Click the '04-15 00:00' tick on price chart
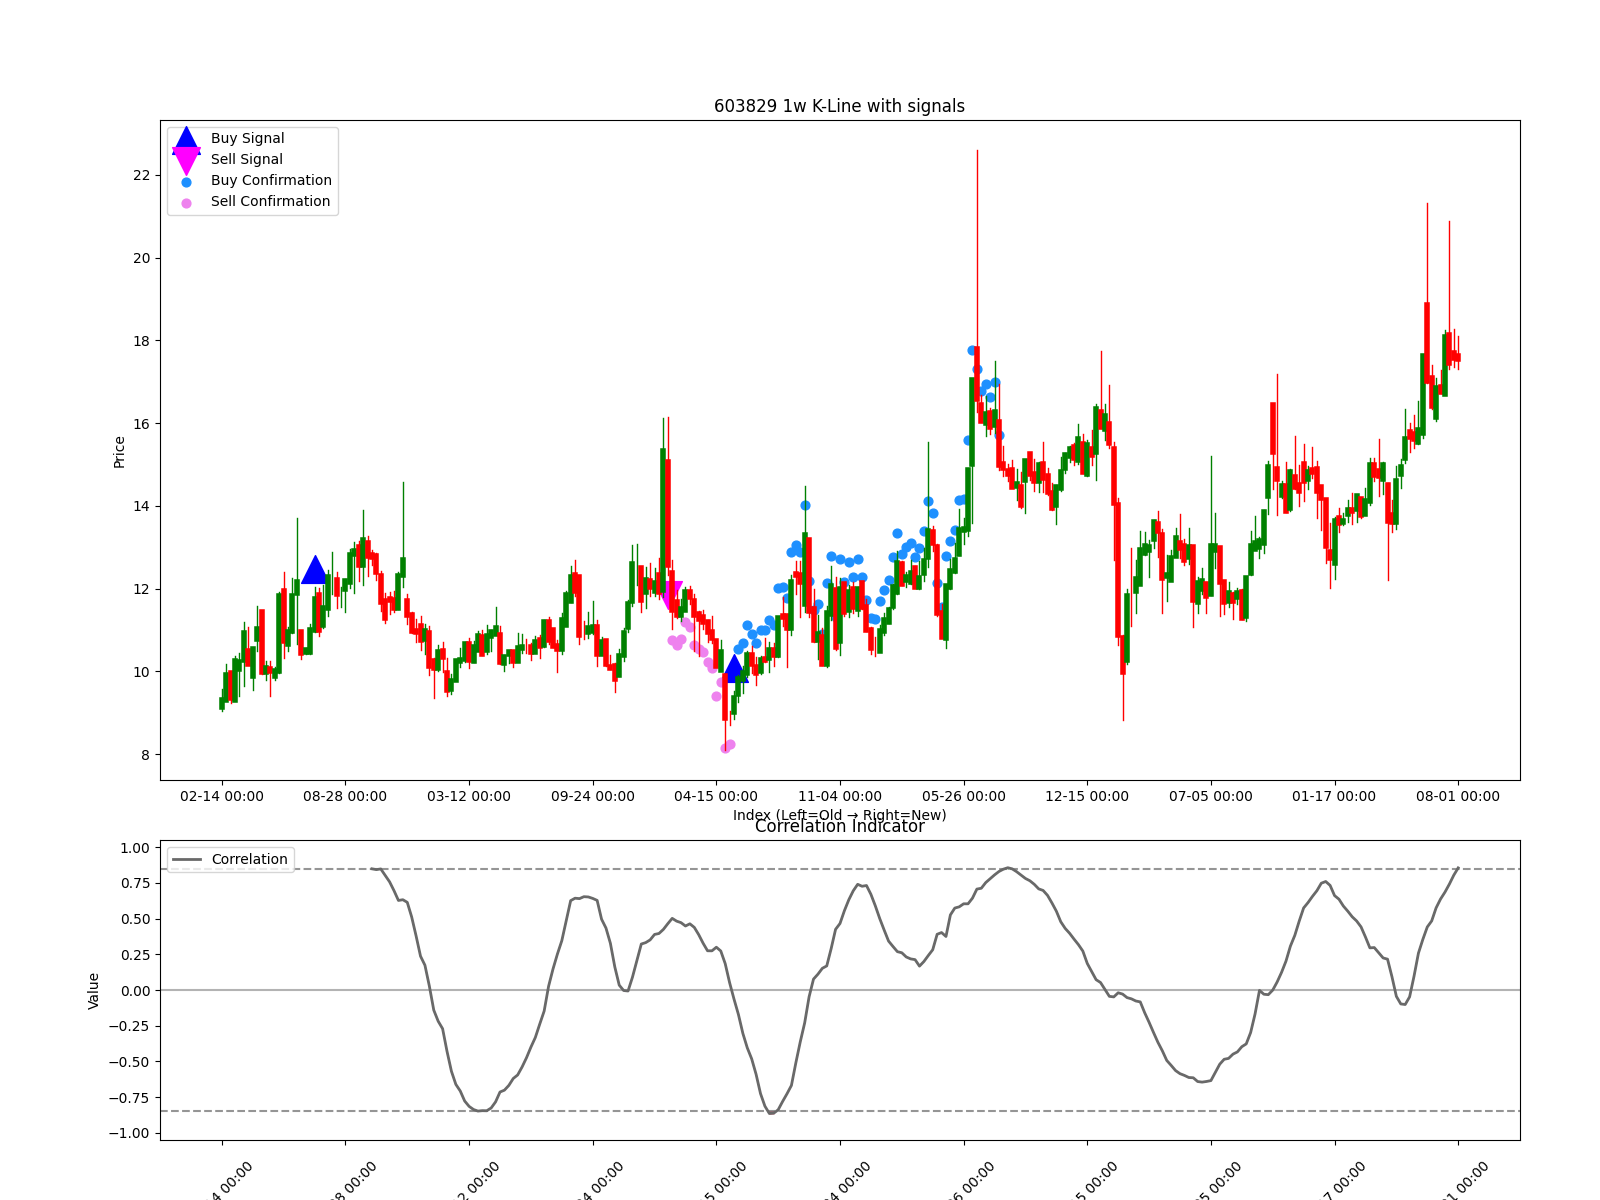Screen dimensions: 1600x1200 tap(716, 796)
